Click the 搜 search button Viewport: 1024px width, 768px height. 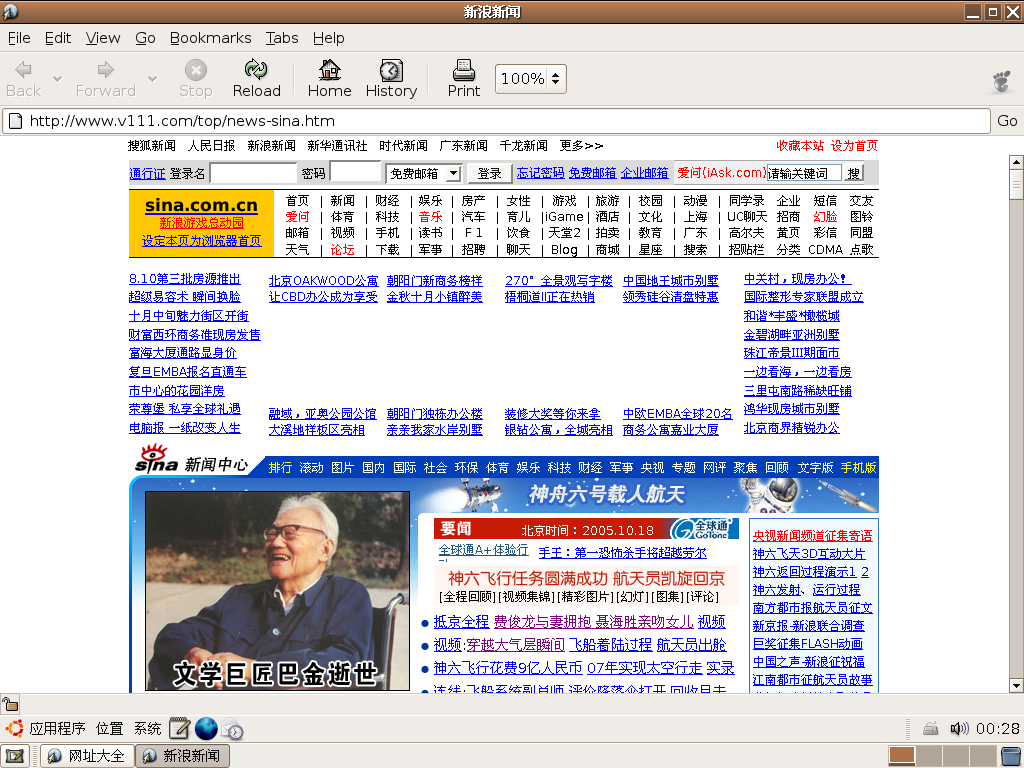tap(853, 173)
